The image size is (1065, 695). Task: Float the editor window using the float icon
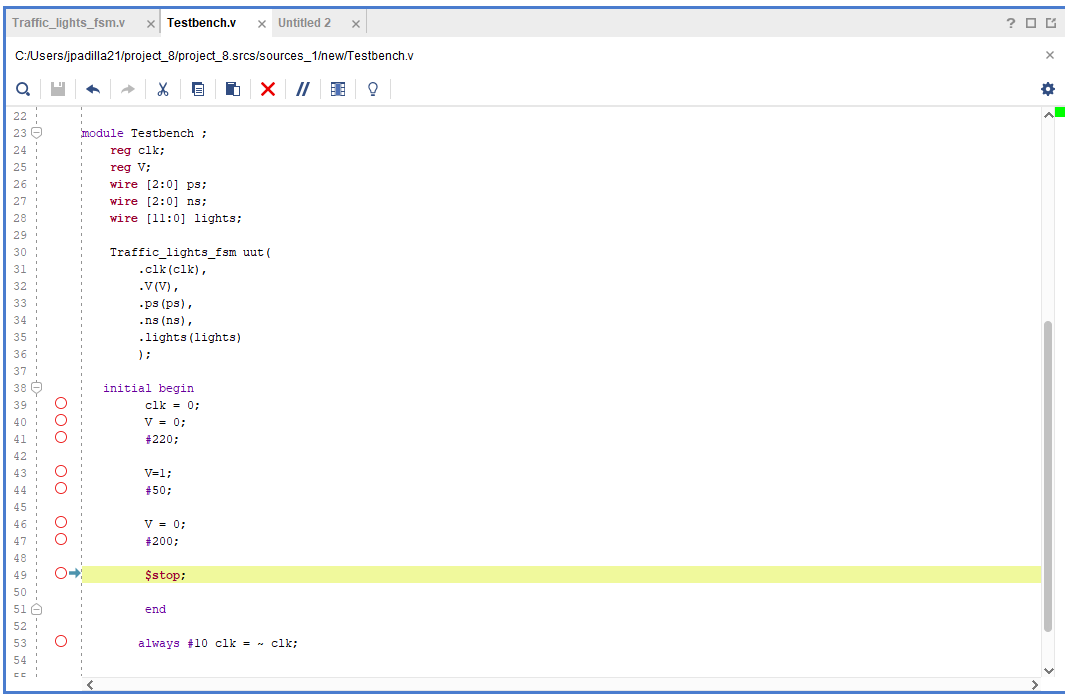pyautogui.click(x=1051, y=21)
